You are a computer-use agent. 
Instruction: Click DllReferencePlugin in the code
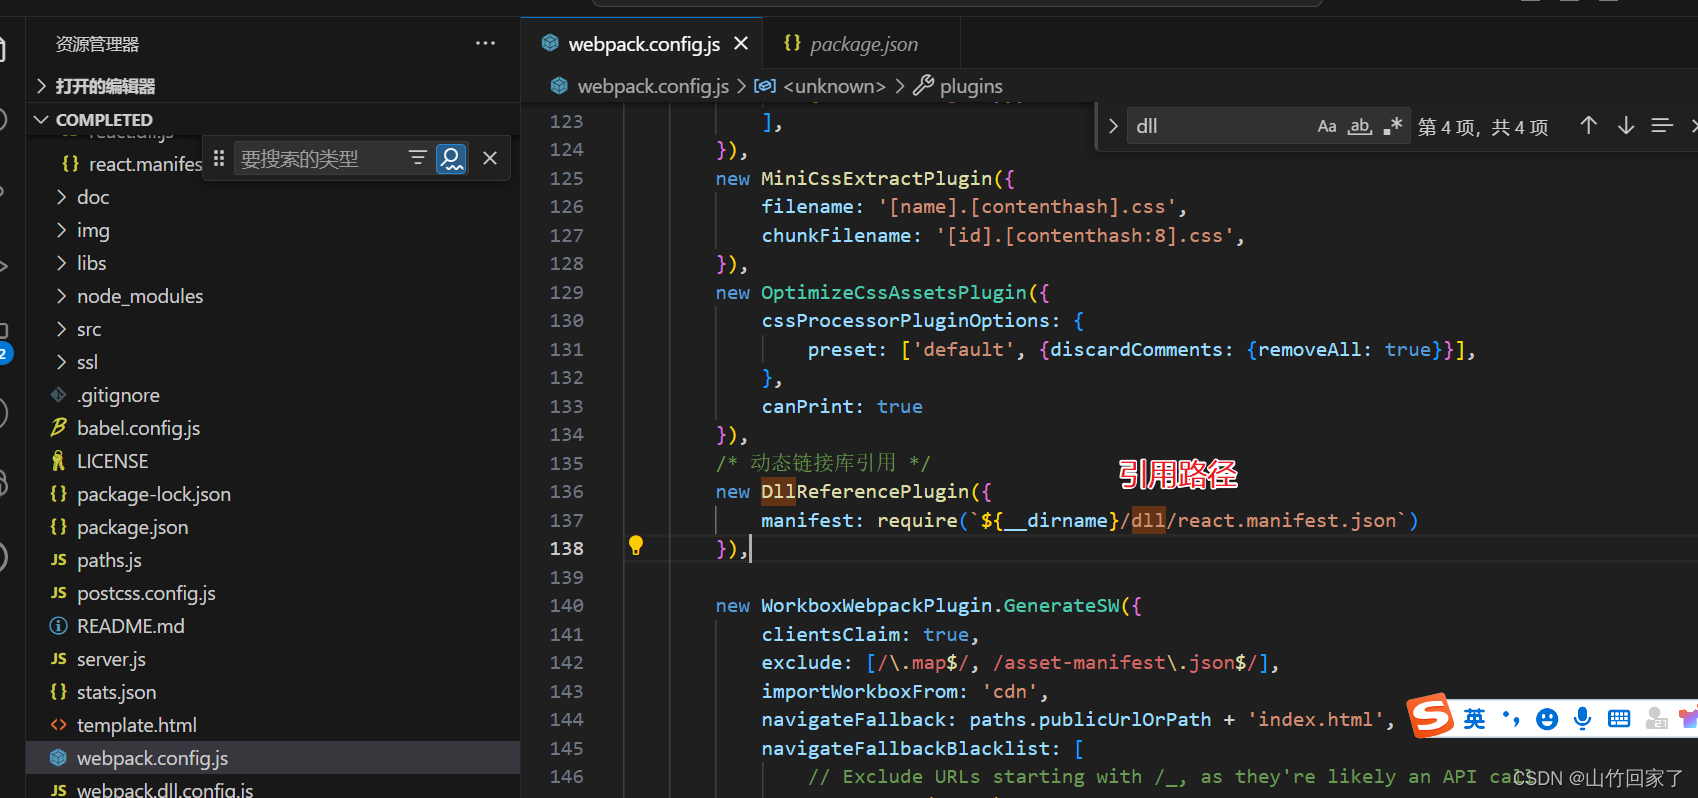[865, 492]
